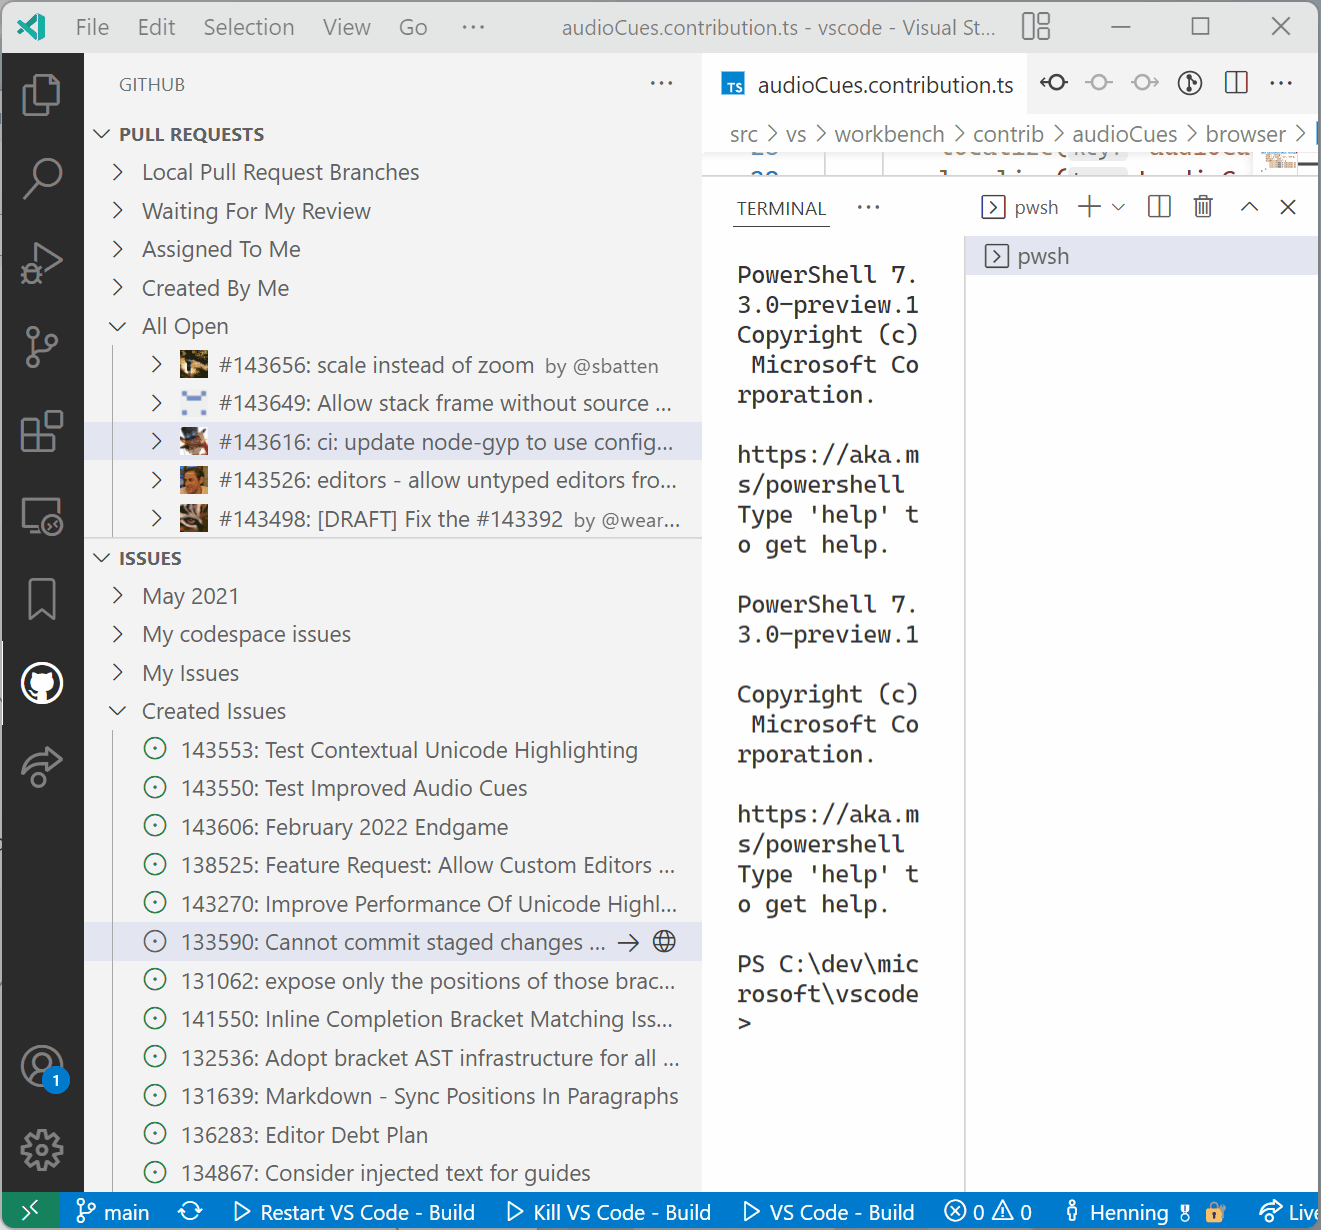Click the arrow icon on issue 133590
Screen dimensions: 1321x1230
click(628, 942)
